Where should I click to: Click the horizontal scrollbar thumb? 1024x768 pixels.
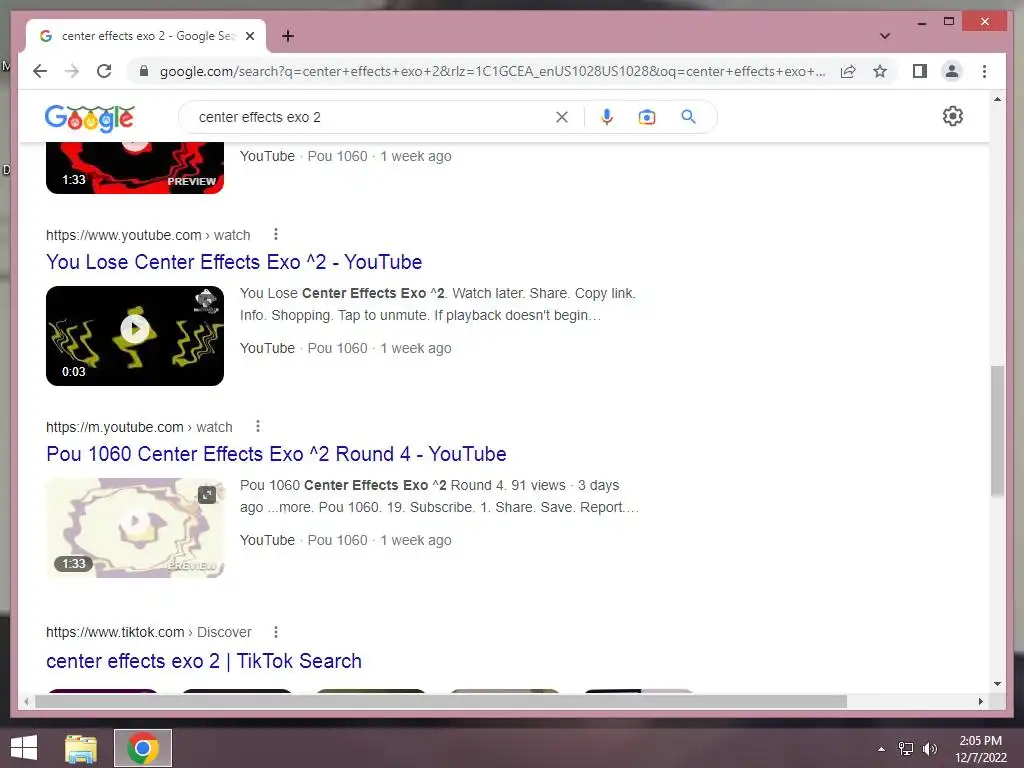coord(441,701)
